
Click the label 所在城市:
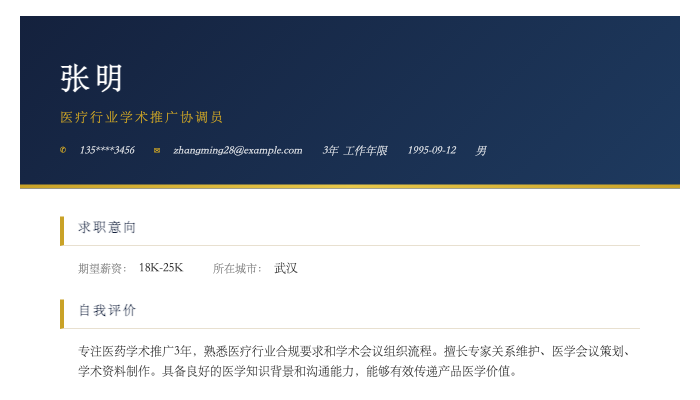point(237,268)
